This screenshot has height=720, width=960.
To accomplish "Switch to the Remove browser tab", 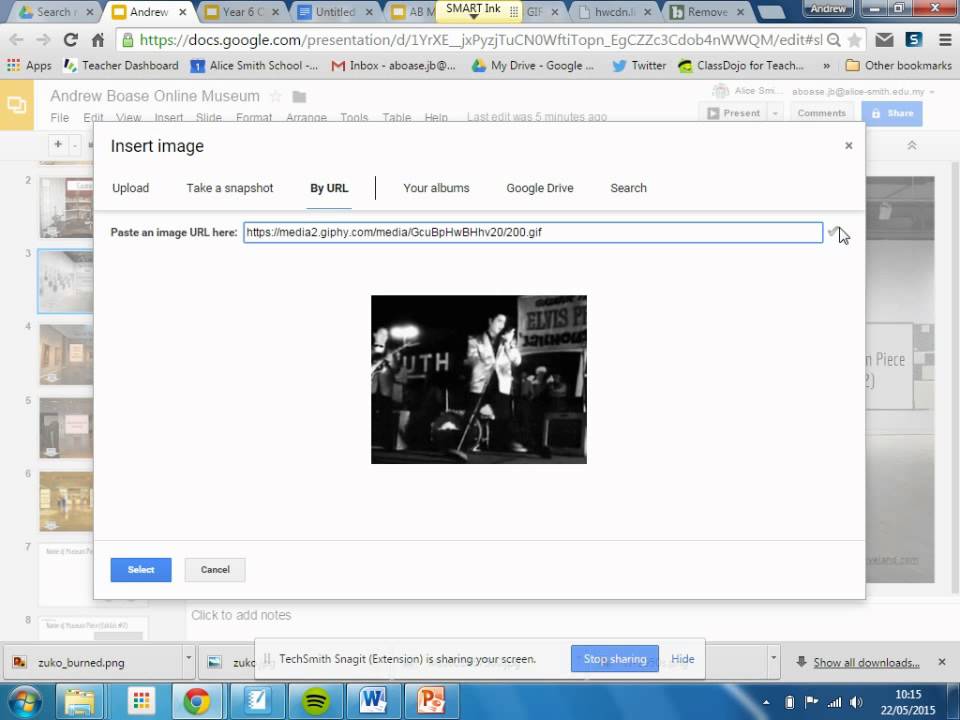I will [x=707, y=12].
